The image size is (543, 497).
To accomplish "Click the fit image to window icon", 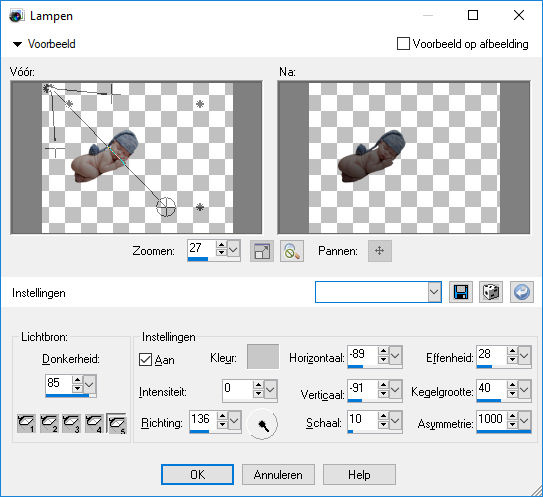I will pos(262,251).
